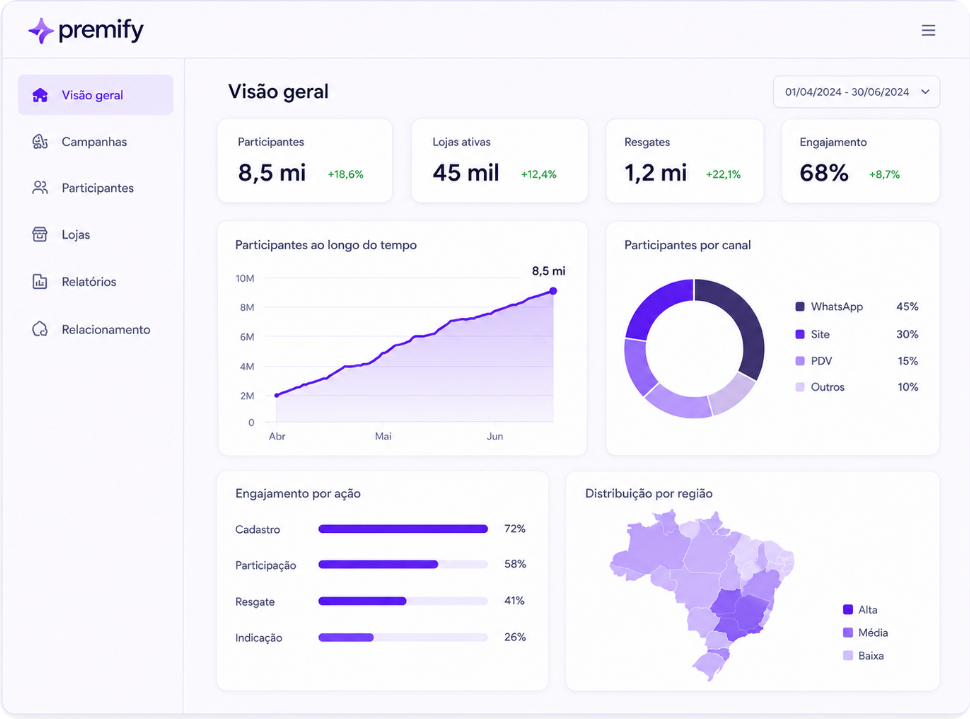
Task: Click the Jun axis label
Action: pyautogui.click(x=495, y=436)
